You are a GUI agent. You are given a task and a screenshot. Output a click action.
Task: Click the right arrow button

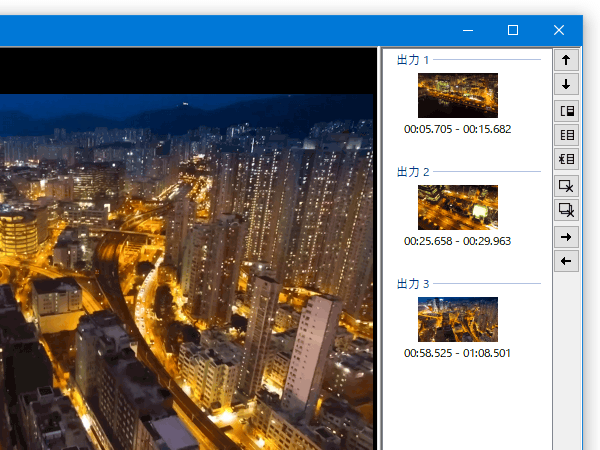tap(566, 237)
